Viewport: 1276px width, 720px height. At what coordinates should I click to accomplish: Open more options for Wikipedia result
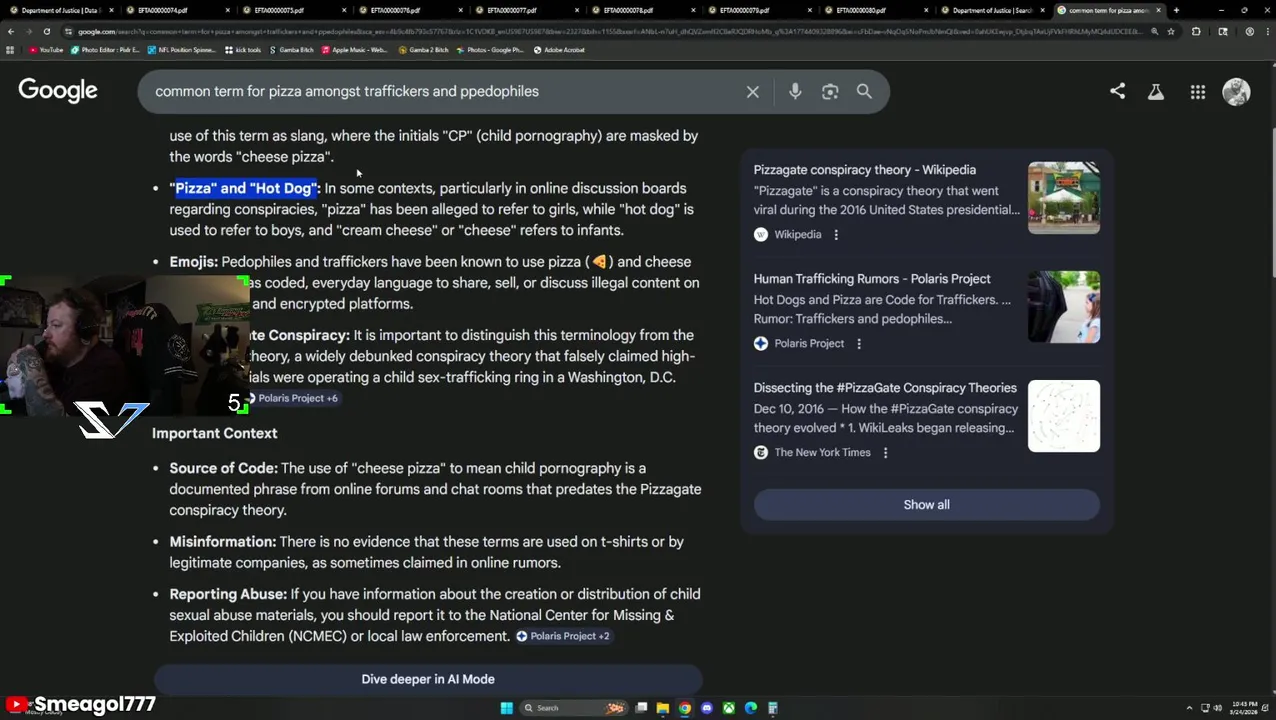click(836, 235)
